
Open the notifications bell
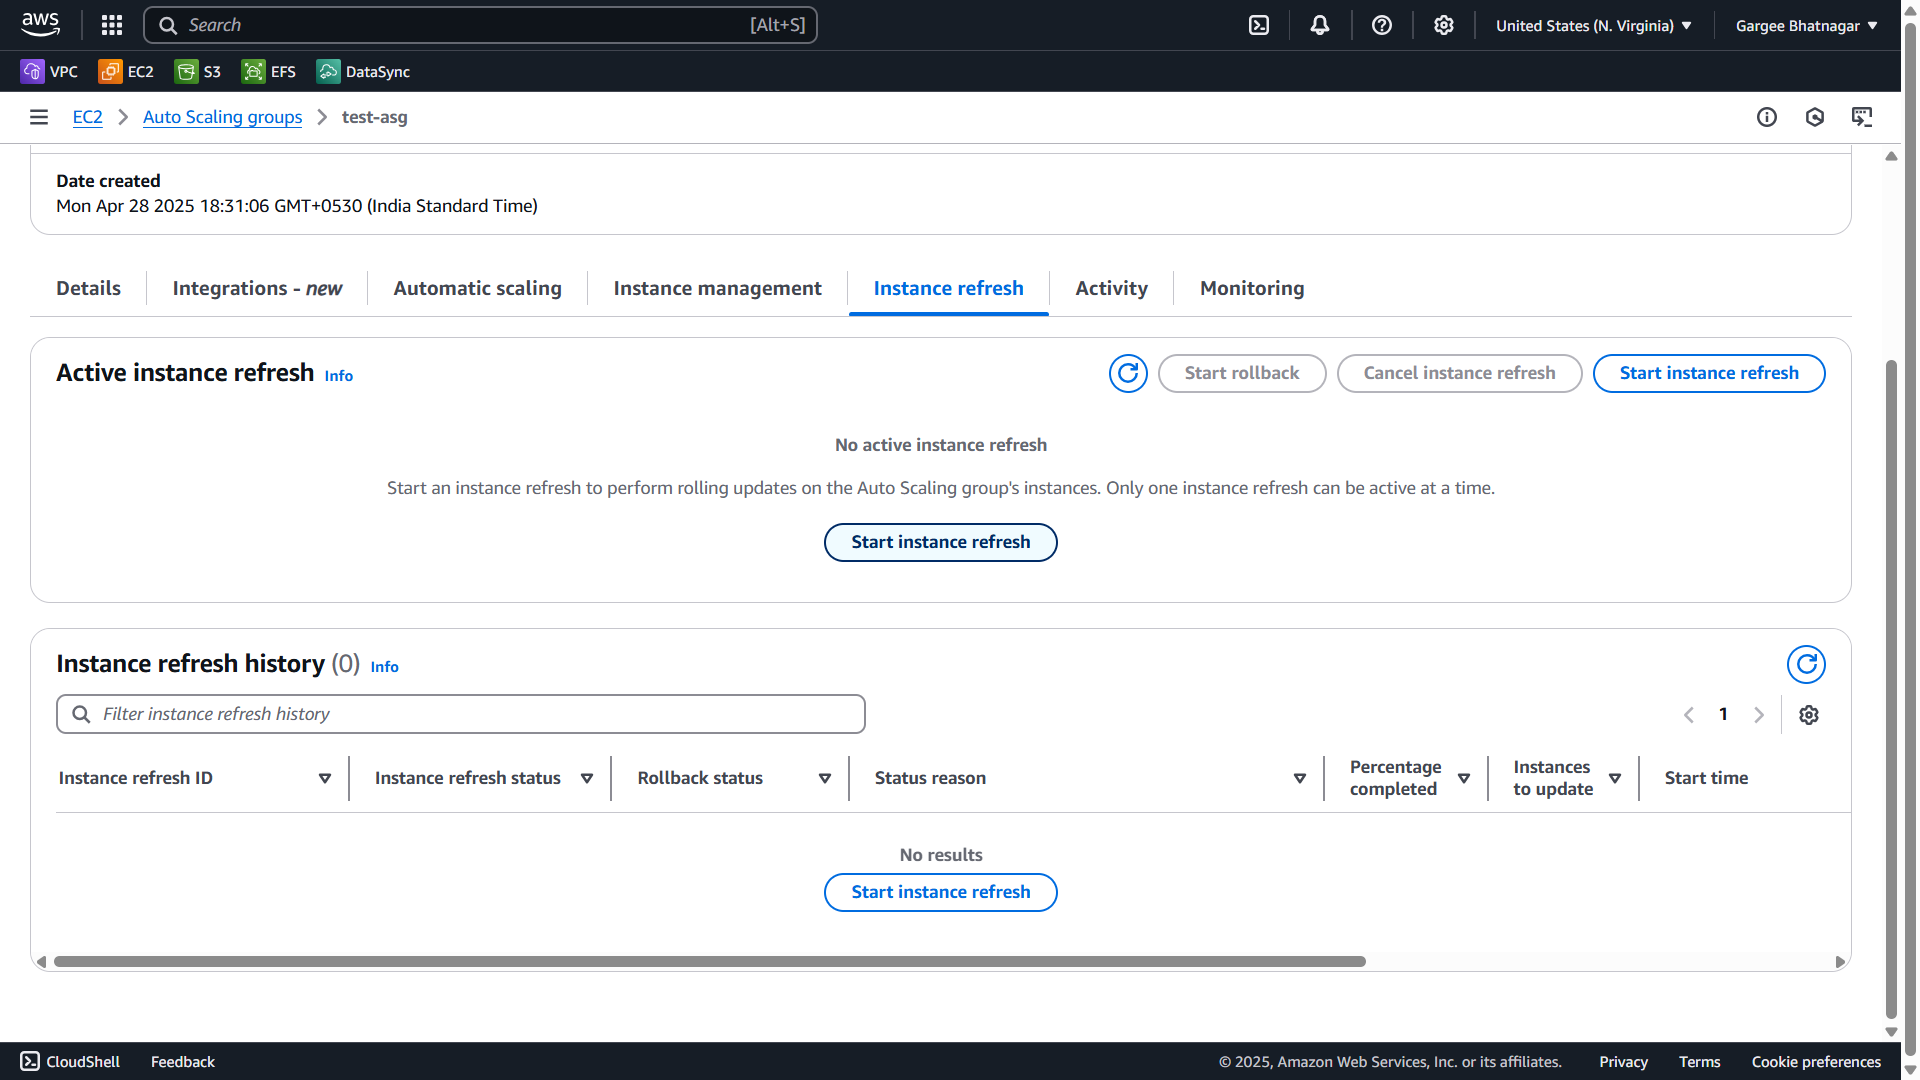[x=1320, y=25]
